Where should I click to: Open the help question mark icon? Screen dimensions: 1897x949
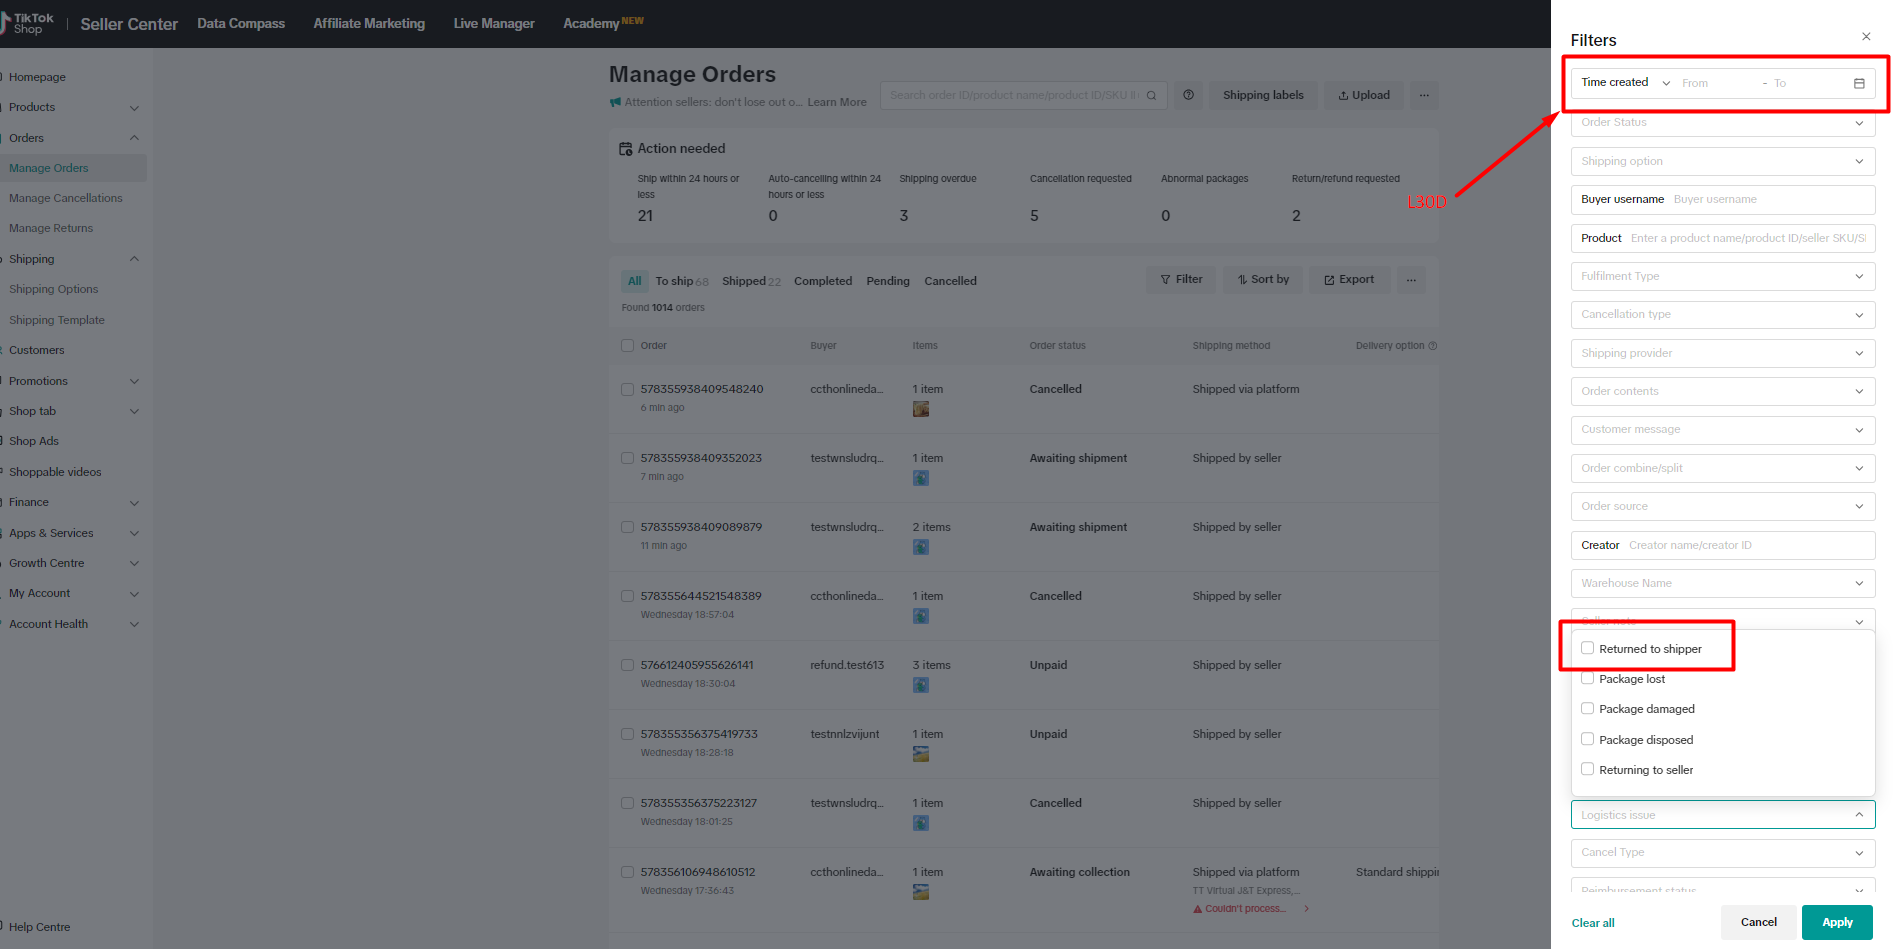(1188, 95)
